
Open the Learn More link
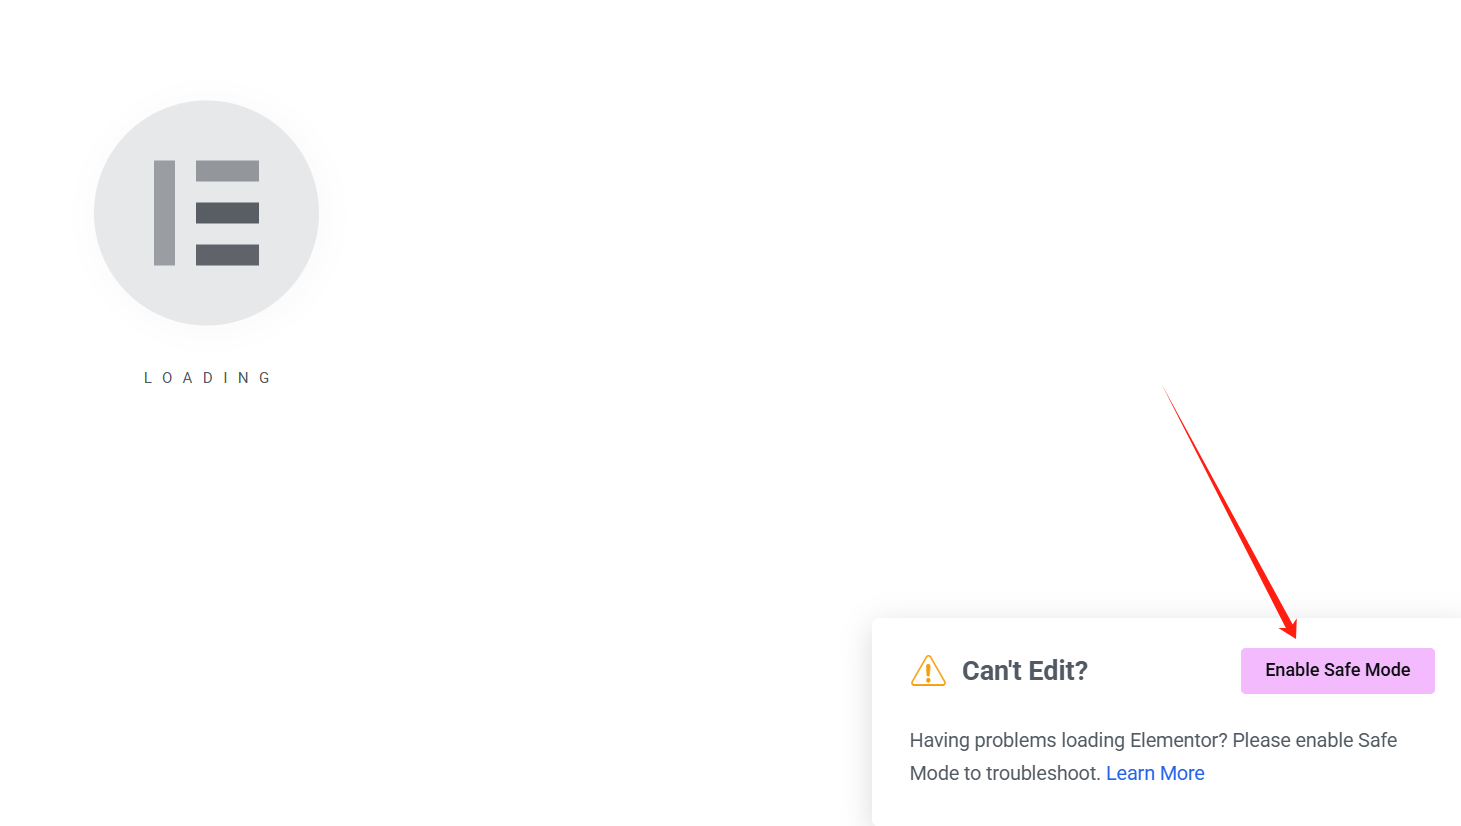pyautogui.click(x=1155, y=773)
